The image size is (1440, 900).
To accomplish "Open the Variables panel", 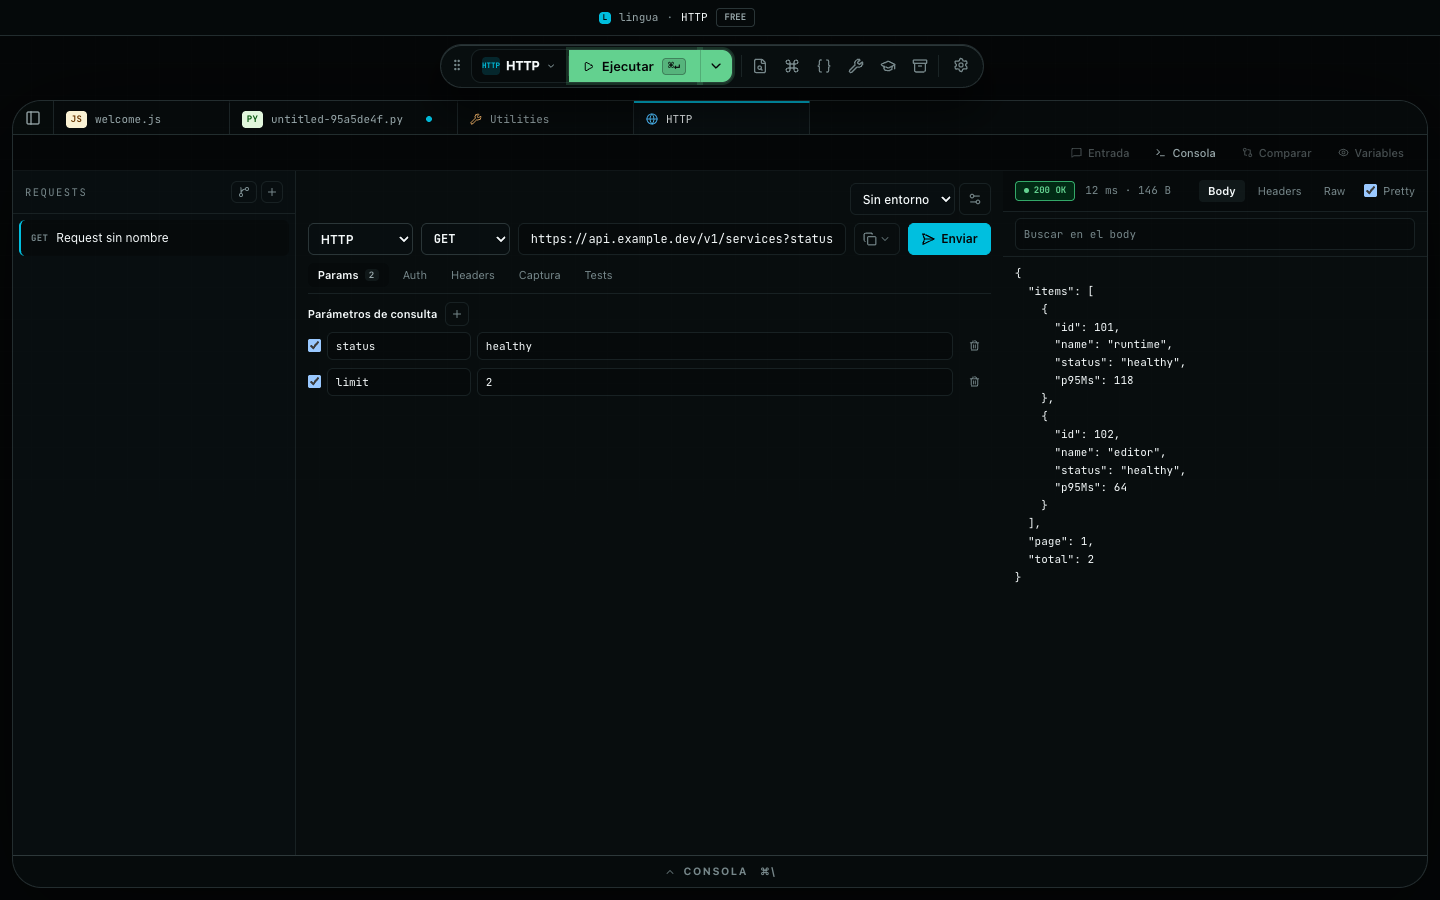I will pos(1371,153).
